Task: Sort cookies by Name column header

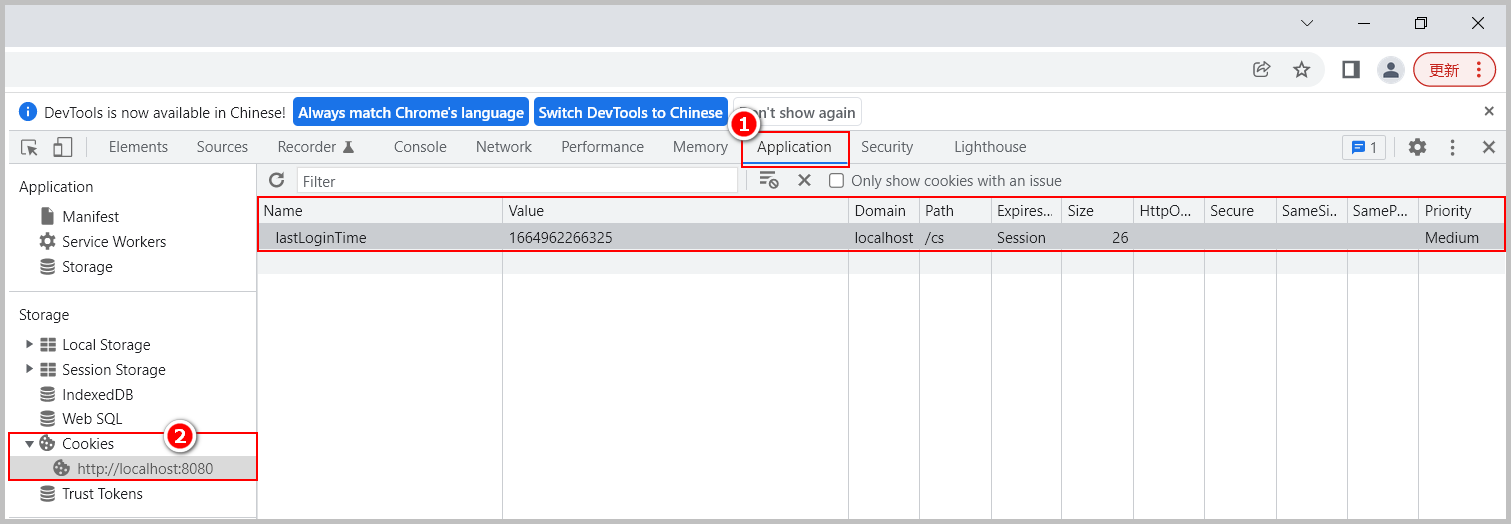Action: [380, 211]
